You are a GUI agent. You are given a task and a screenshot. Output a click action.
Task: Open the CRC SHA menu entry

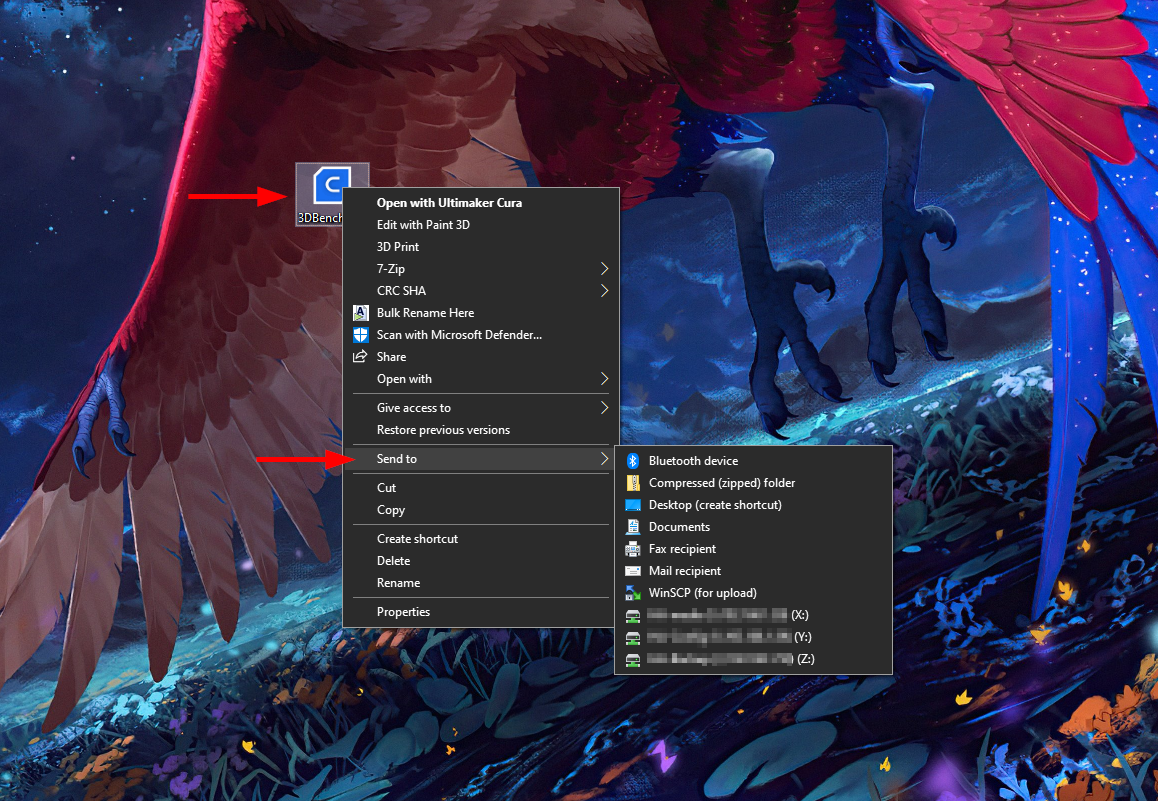pos(481,291)
